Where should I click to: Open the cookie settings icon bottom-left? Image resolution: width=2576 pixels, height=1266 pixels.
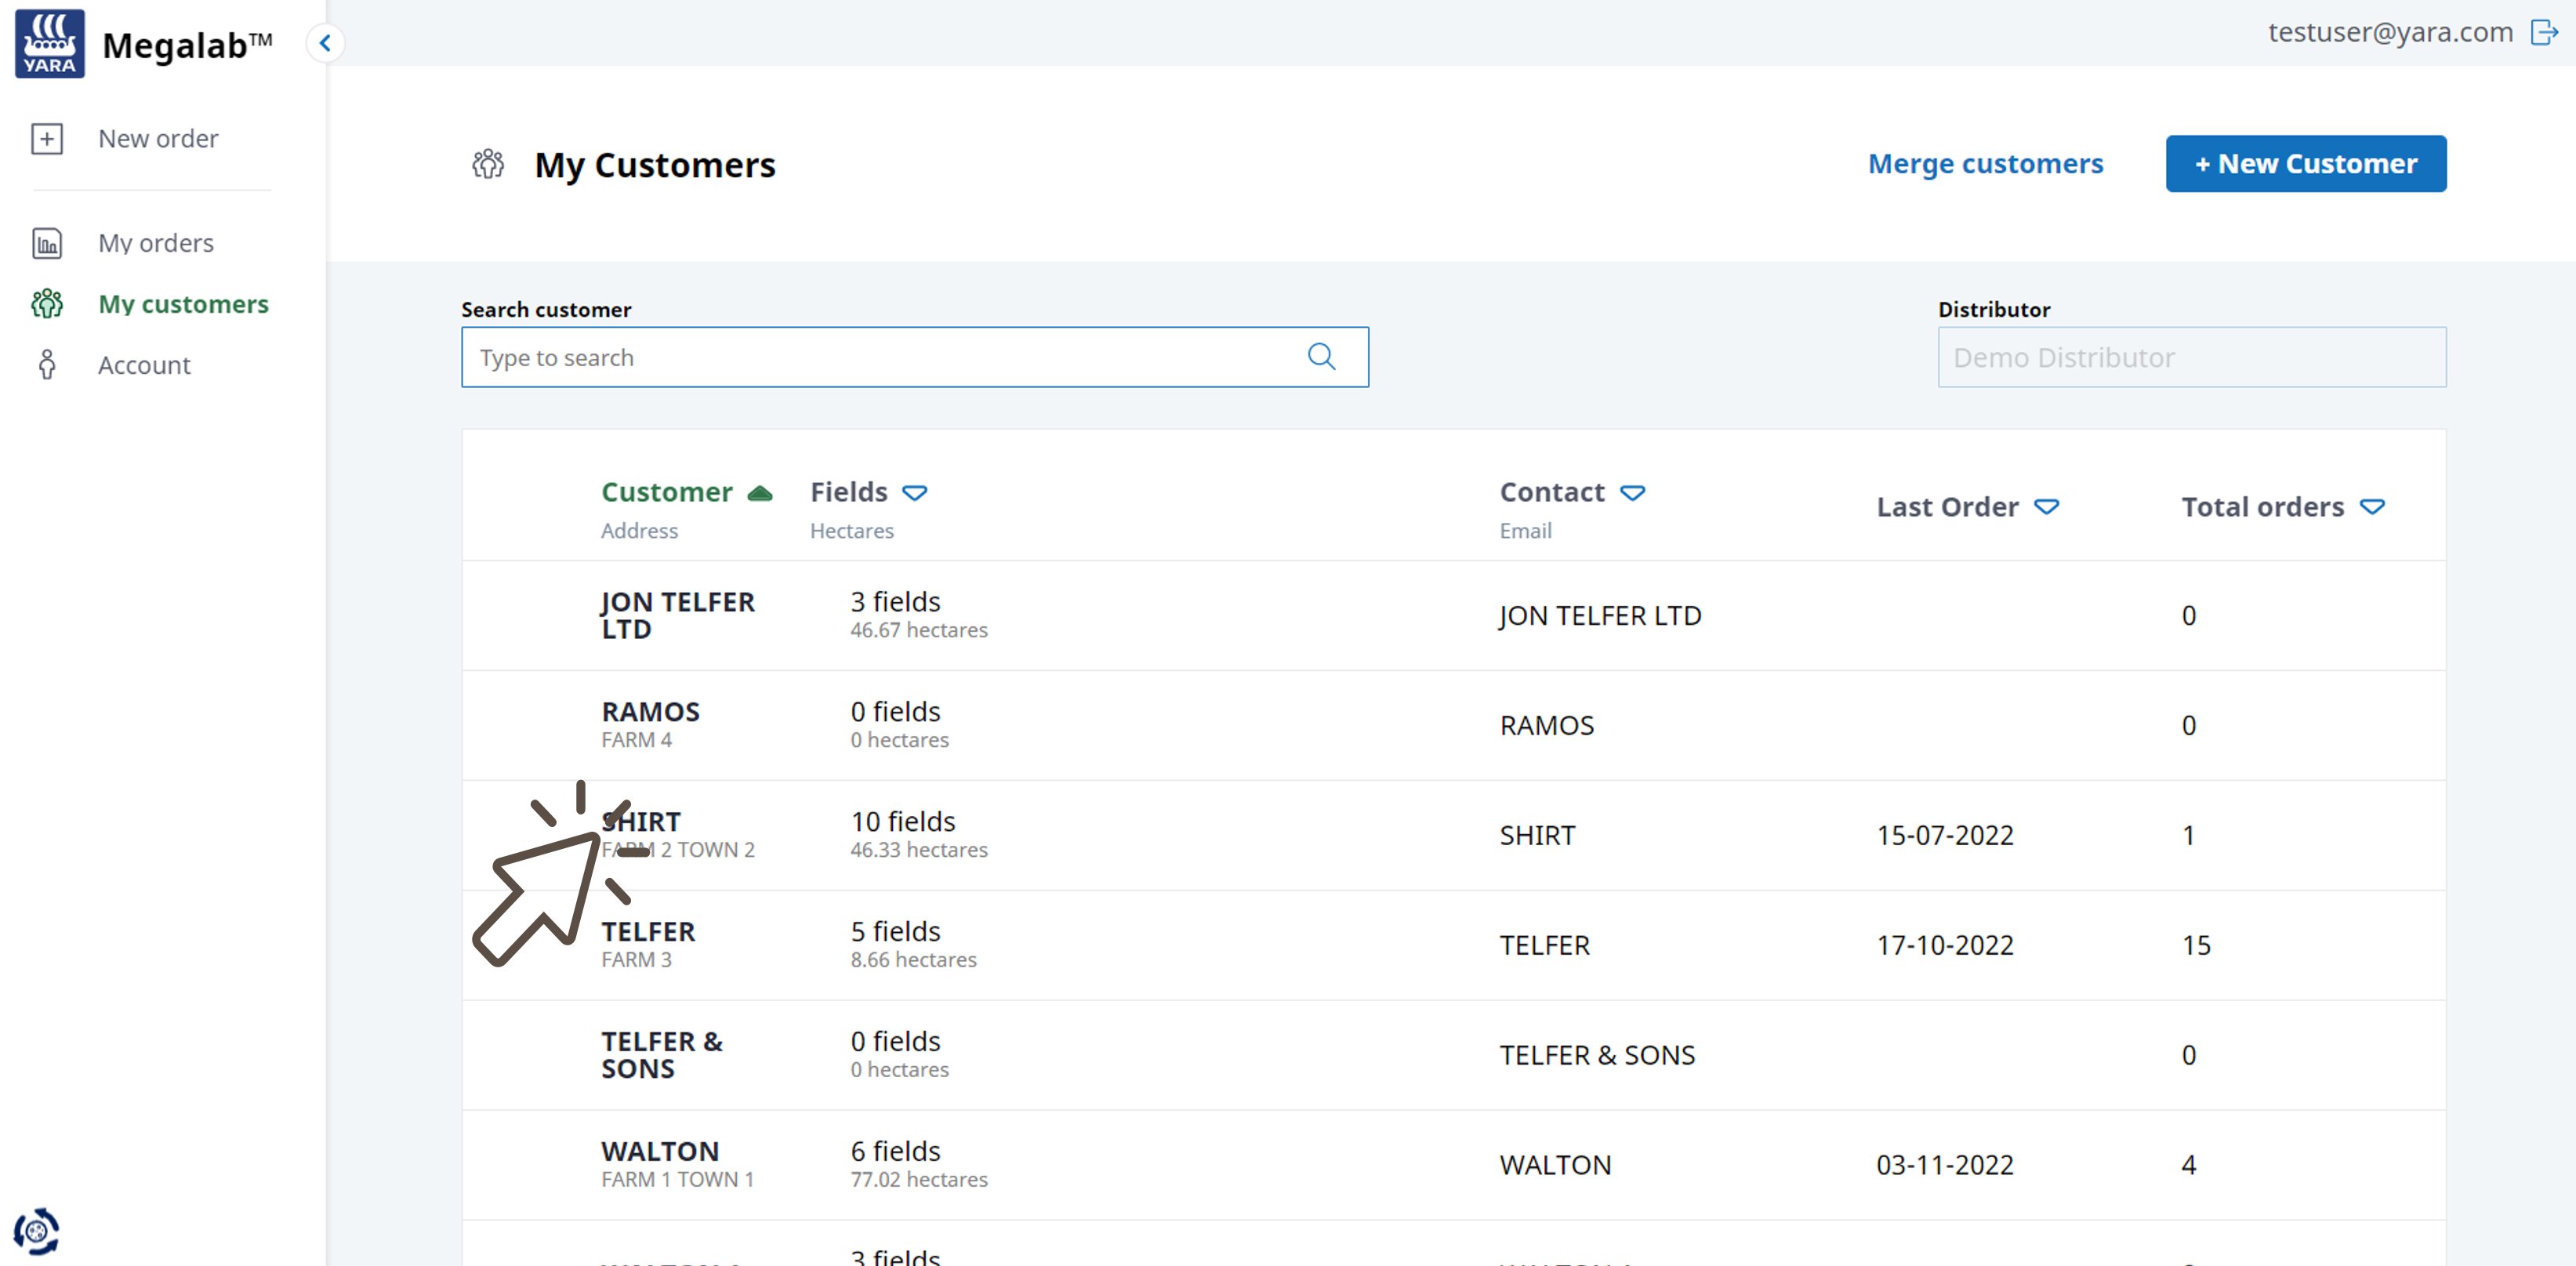[x=37, y=1230]
